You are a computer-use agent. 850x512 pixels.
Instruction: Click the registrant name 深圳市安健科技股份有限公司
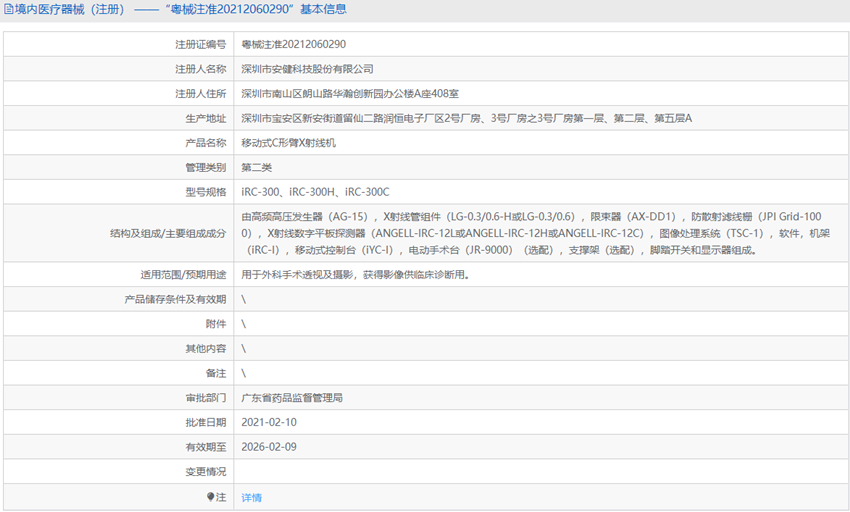pos(307,69)
